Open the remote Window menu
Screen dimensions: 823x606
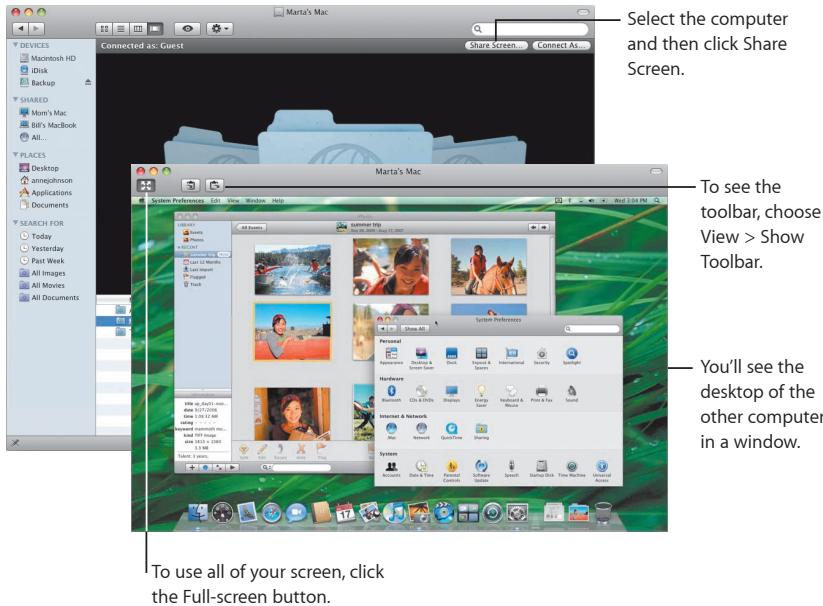click(256, 200)
